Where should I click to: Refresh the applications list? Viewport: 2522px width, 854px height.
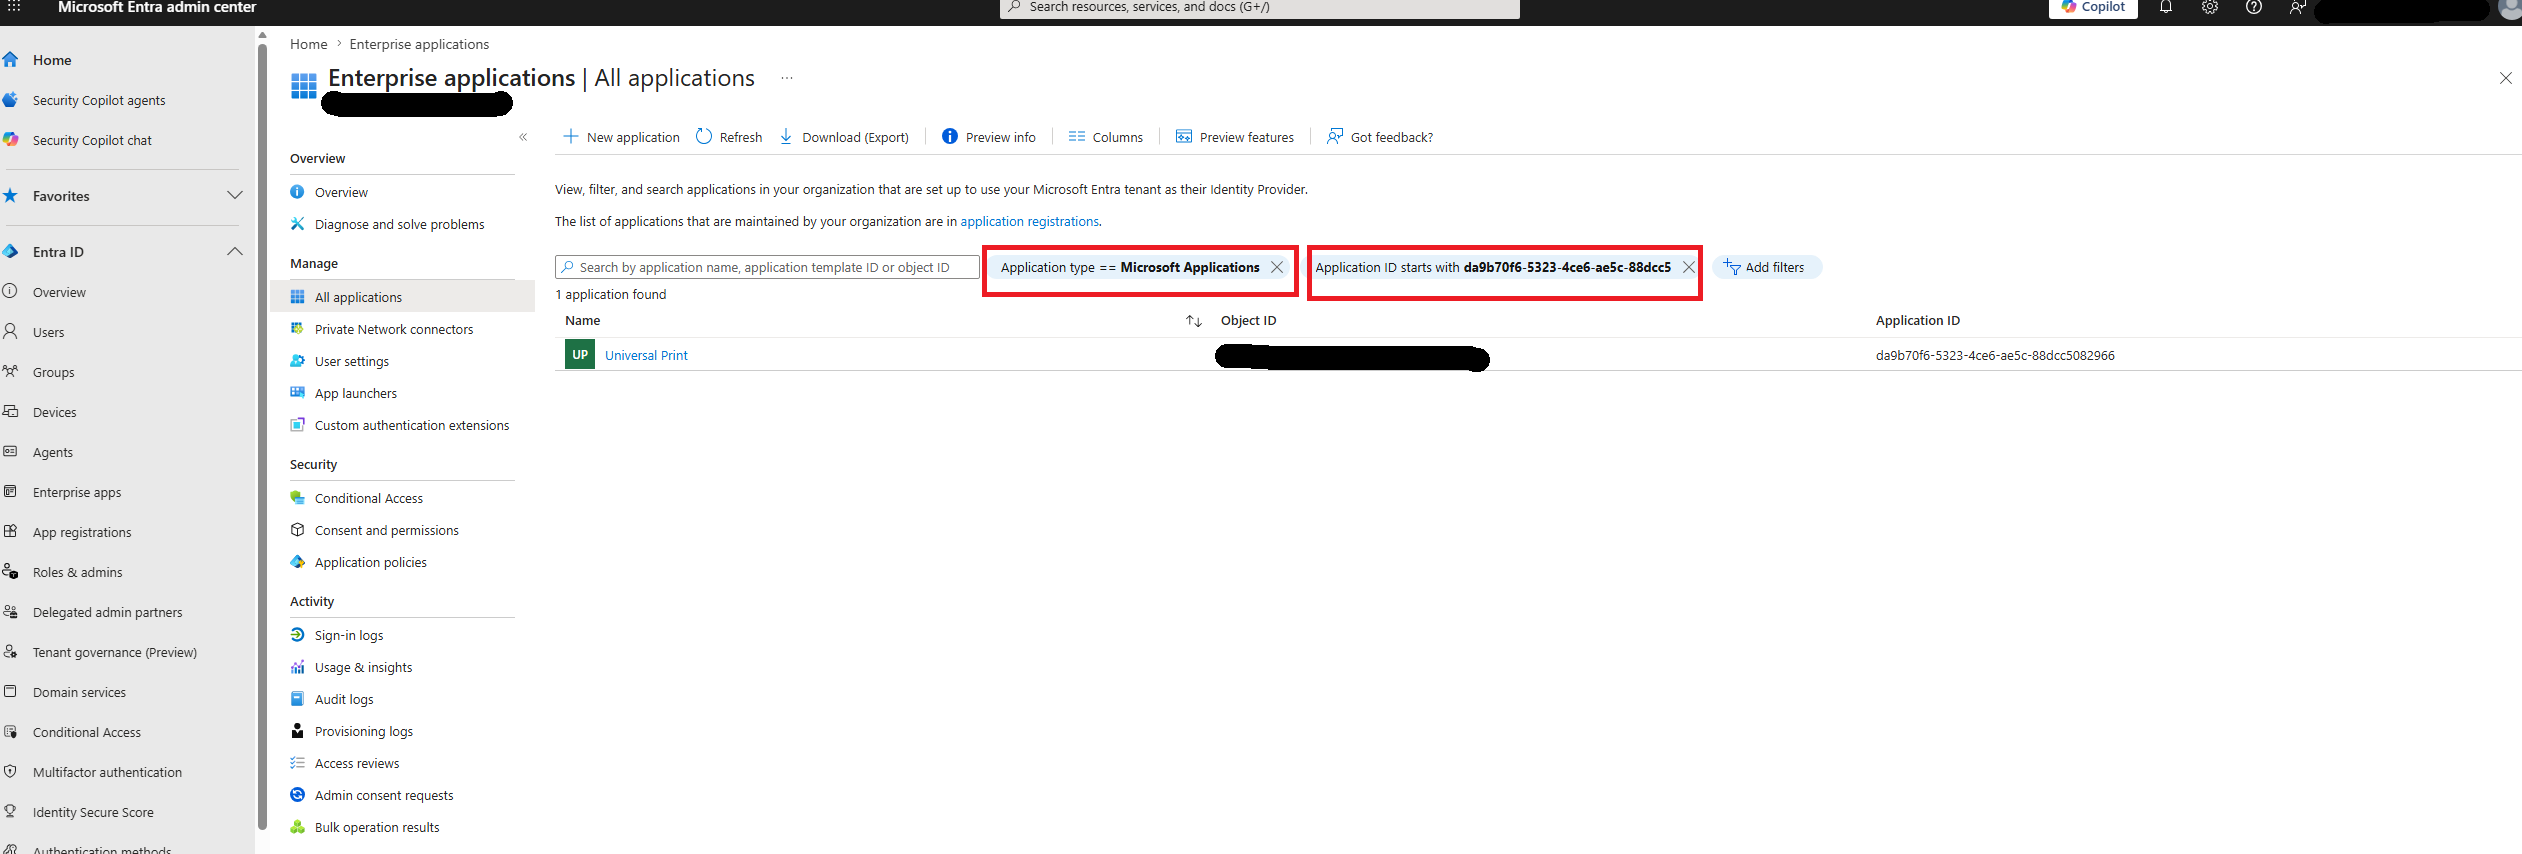point(729,137)
